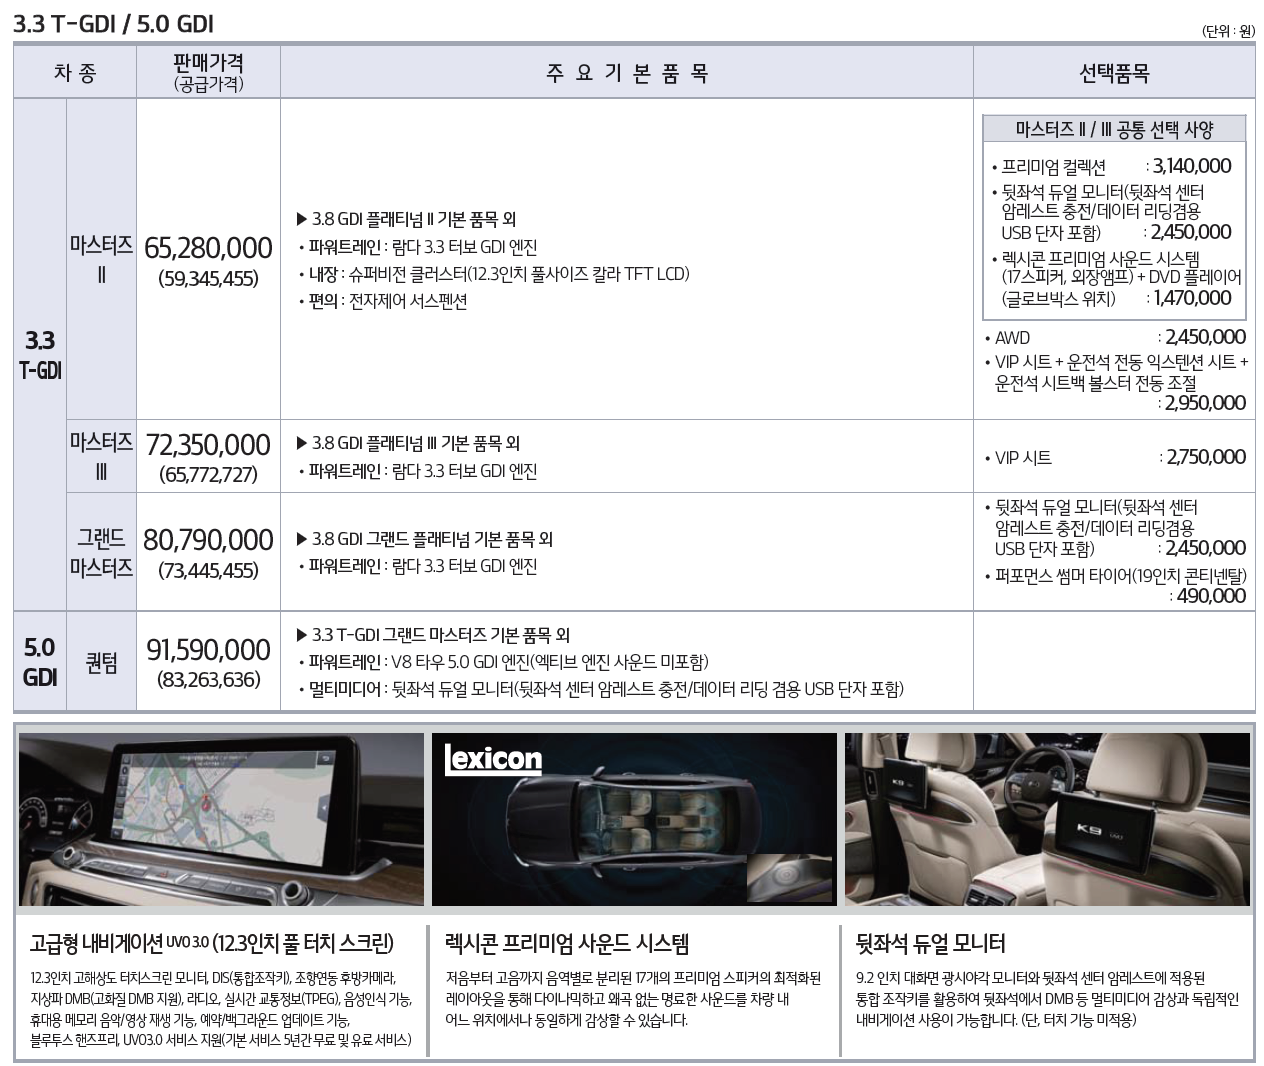Click the 마스터즈 III trim name
The height and width of the screenshot is (1066, 1264).
tap(101, 456)
